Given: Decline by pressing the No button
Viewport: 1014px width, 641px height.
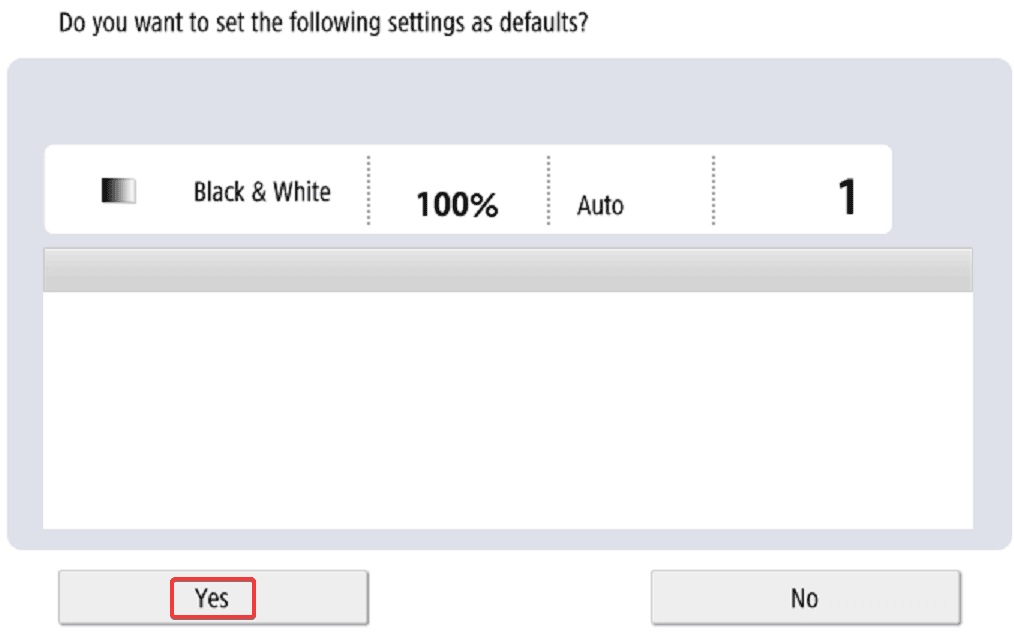Looking at the screenshot, I should click(x=805, y=598).
